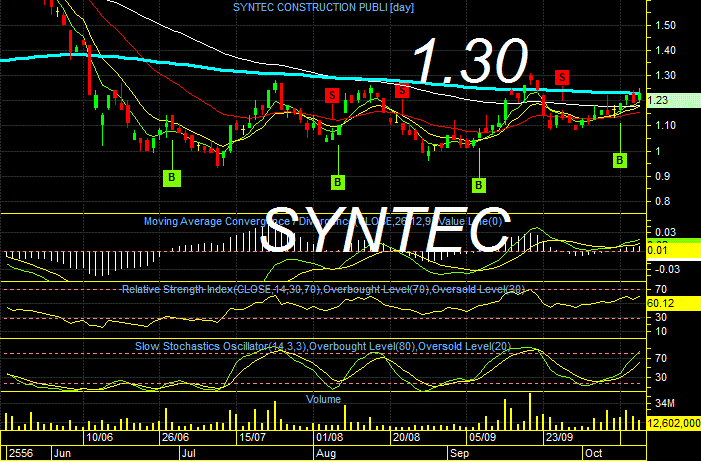This screenshot has height=461, width=701.
Task: Click the 26/06 date label
Action: (175, 437)
